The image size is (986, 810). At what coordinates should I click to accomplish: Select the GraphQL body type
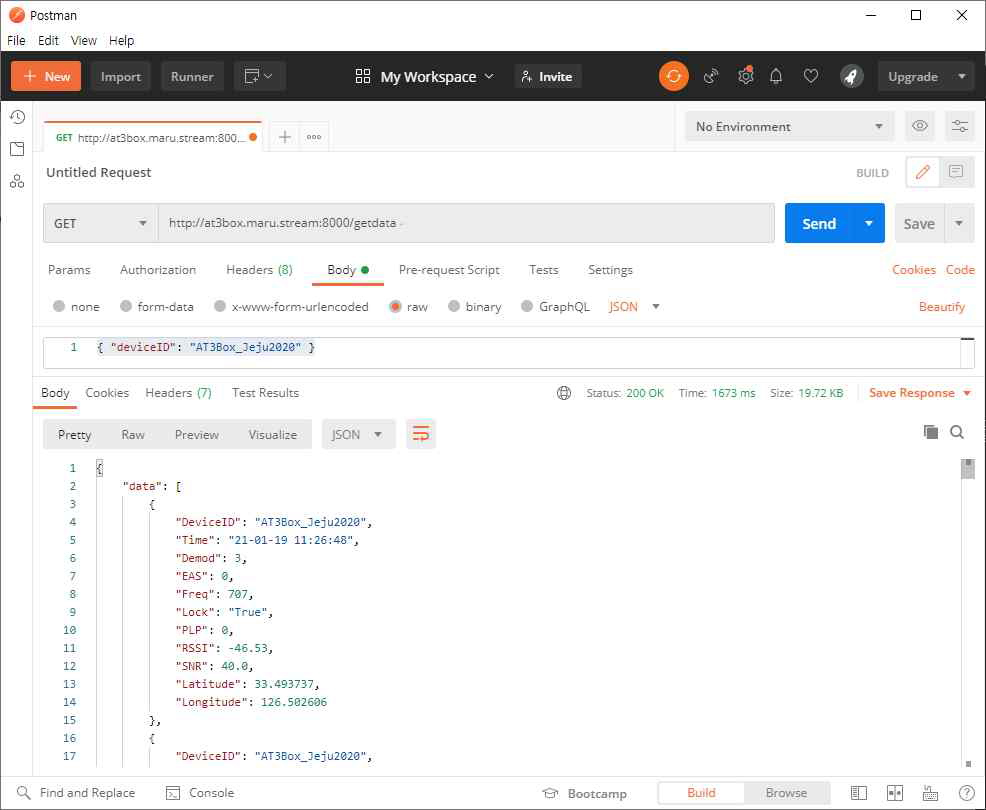[x=527, y=306]
